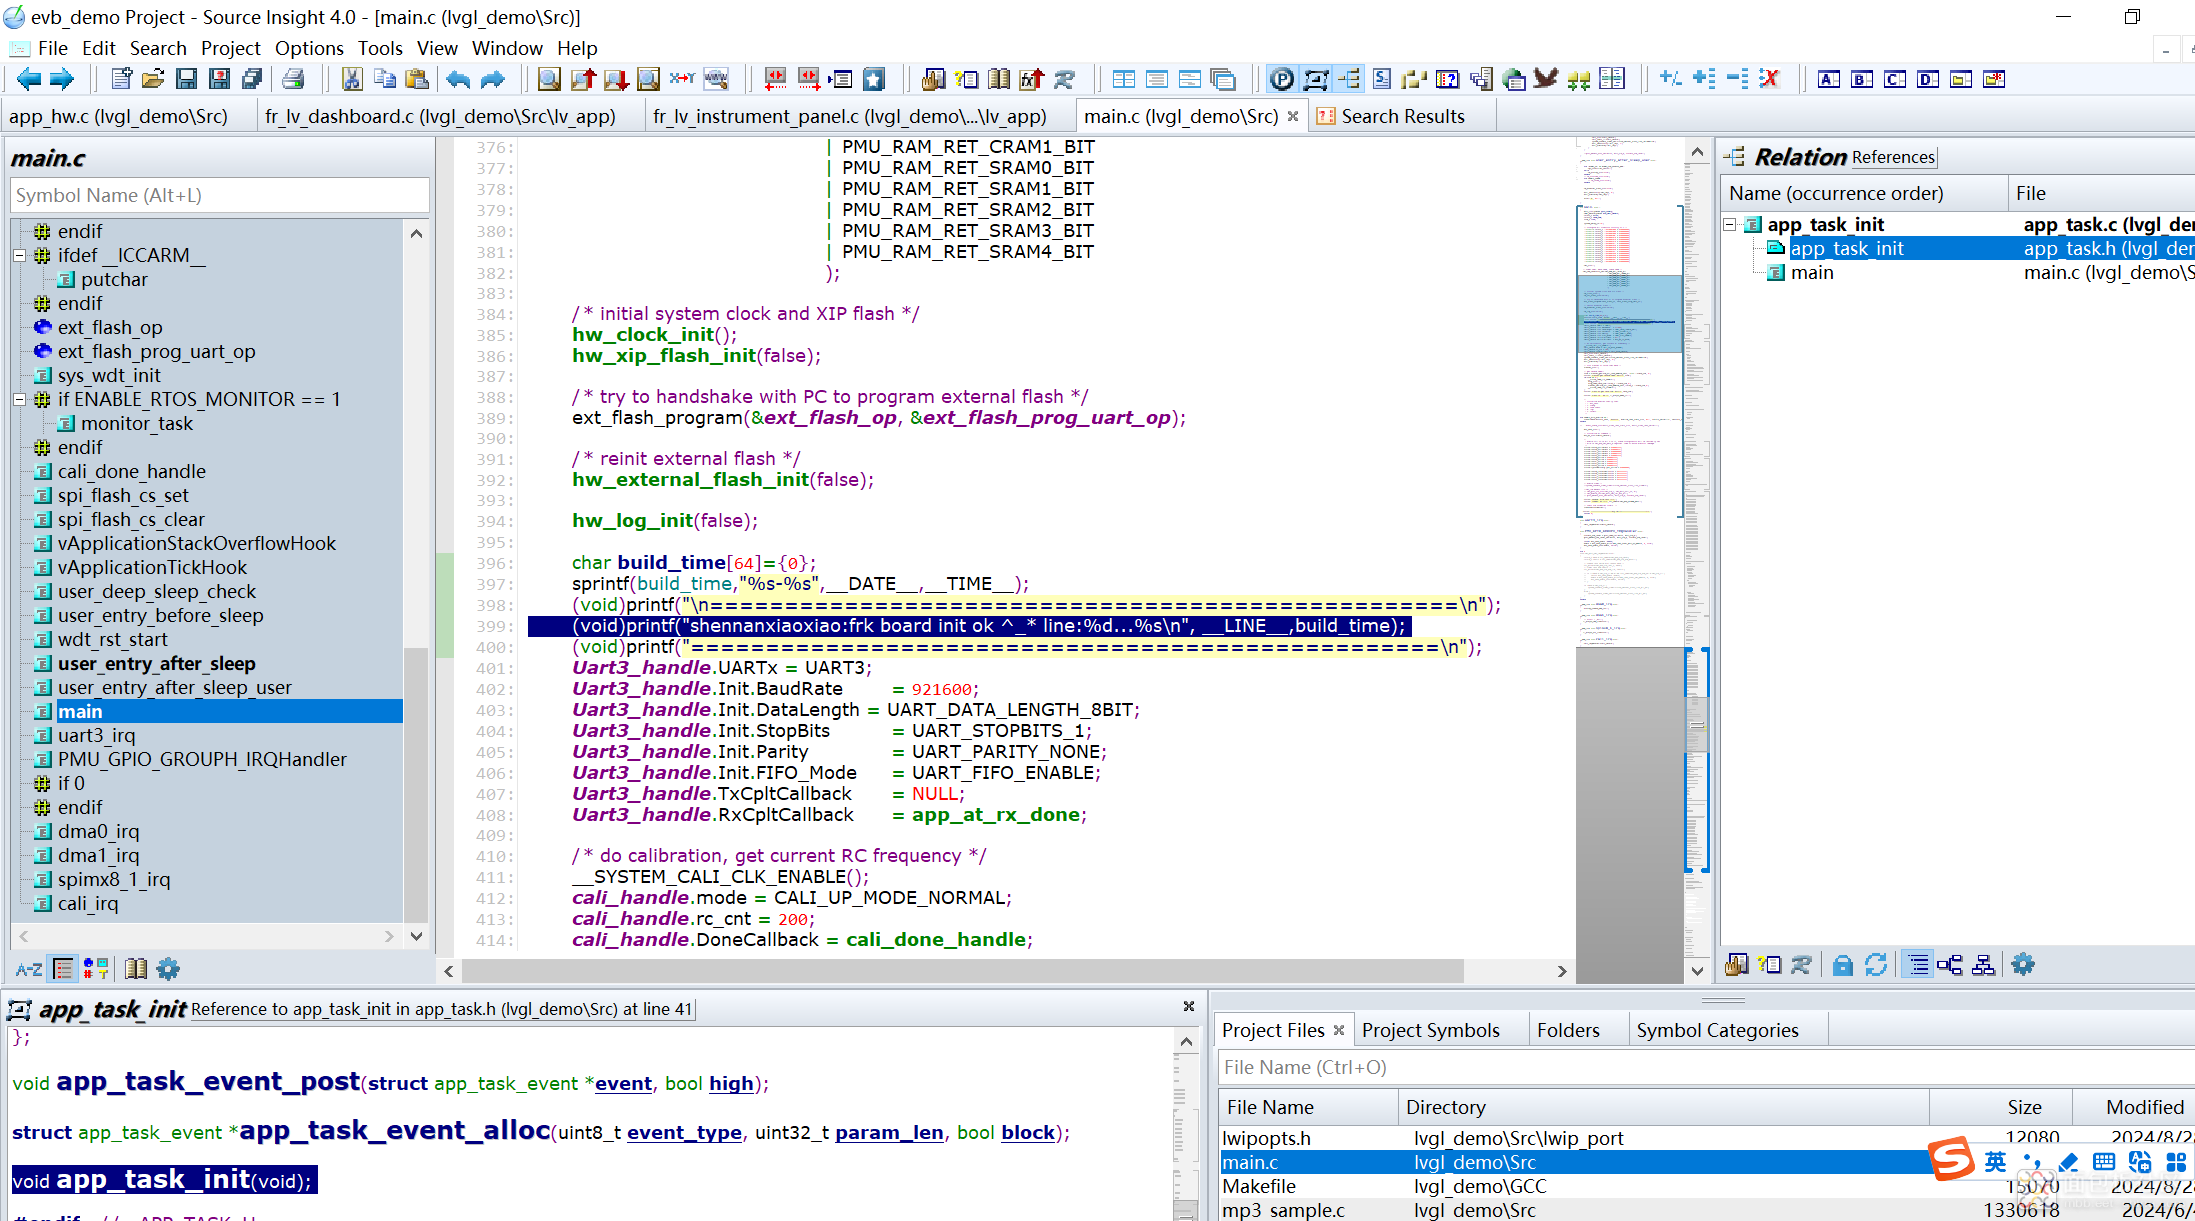This screenshot has width=2195, height=1221.
Task: Collapse app_task_init relation tree node
Action: click(1730, 225)
